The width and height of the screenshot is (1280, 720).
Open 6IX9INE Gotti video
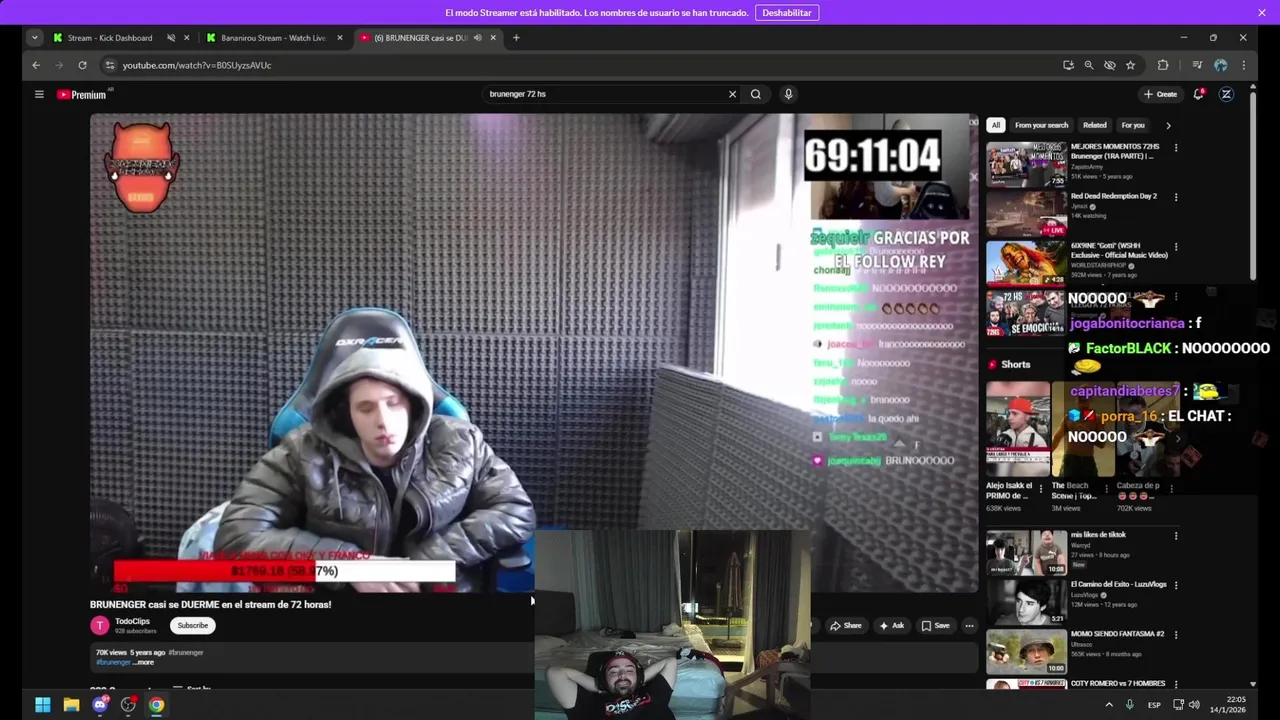tap(1026, 263)
